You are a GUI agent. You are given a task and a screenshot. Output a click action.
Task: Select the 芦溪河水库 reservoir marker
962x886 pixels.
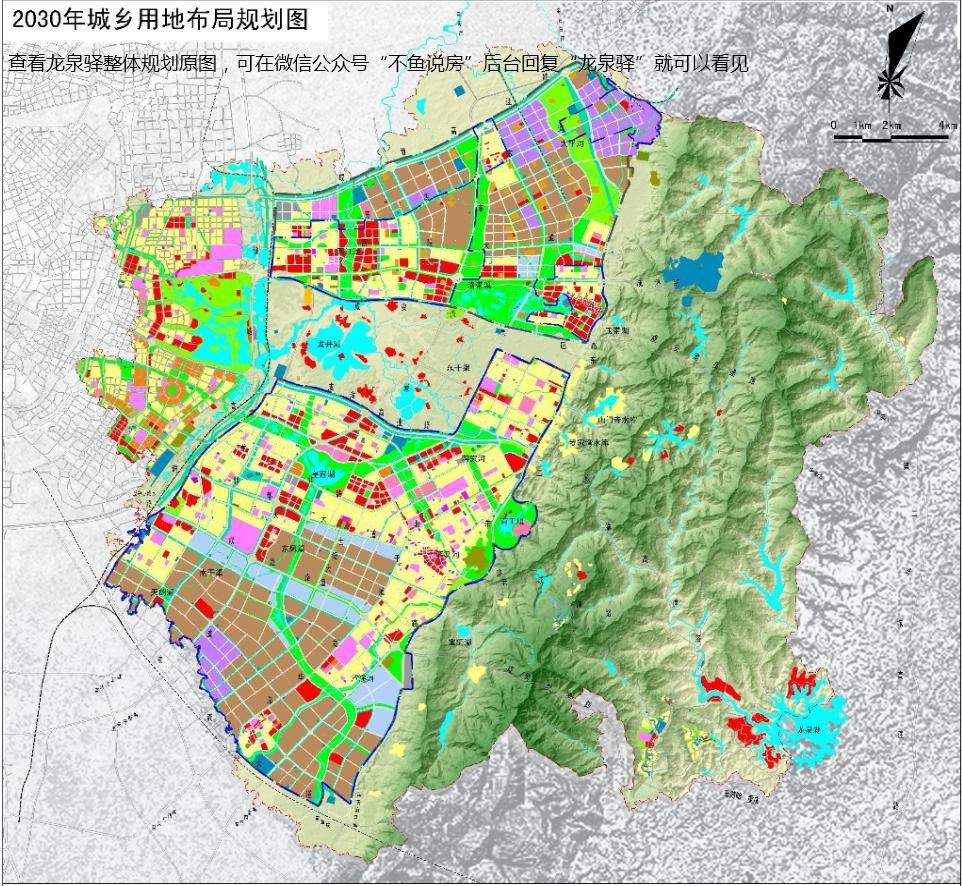coord(590,443)
